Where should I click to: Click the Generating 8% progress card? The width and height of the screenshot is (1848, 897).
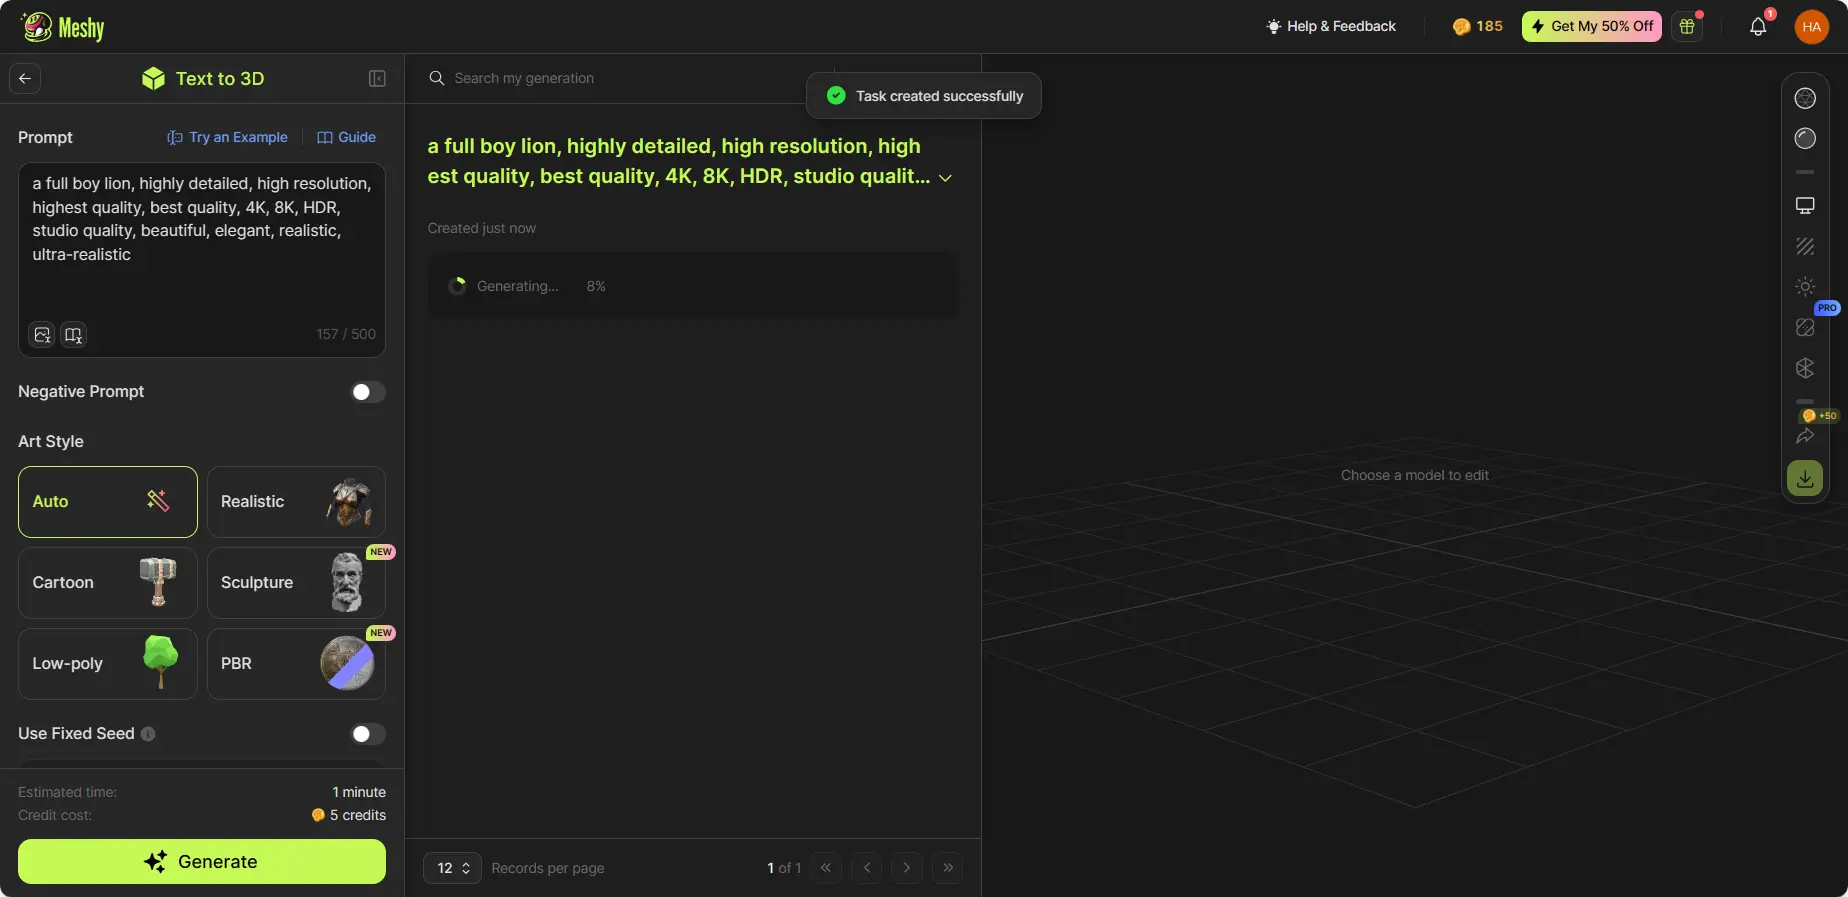(x=692, y=286)
